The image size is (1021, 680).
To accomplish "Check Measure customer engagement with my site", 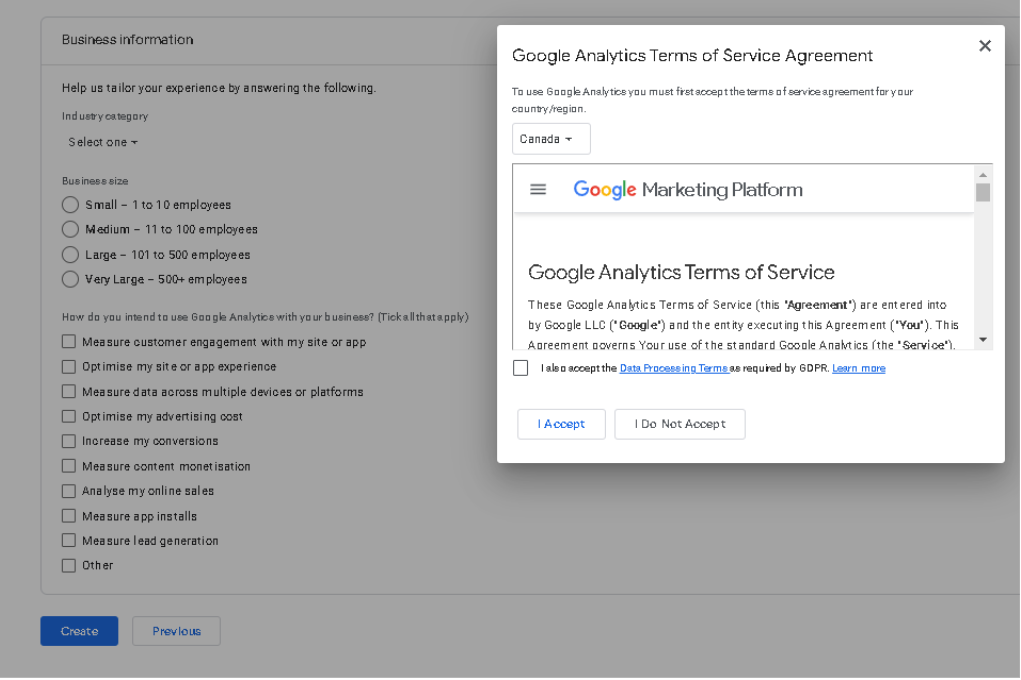I will (x=69, y=342).
